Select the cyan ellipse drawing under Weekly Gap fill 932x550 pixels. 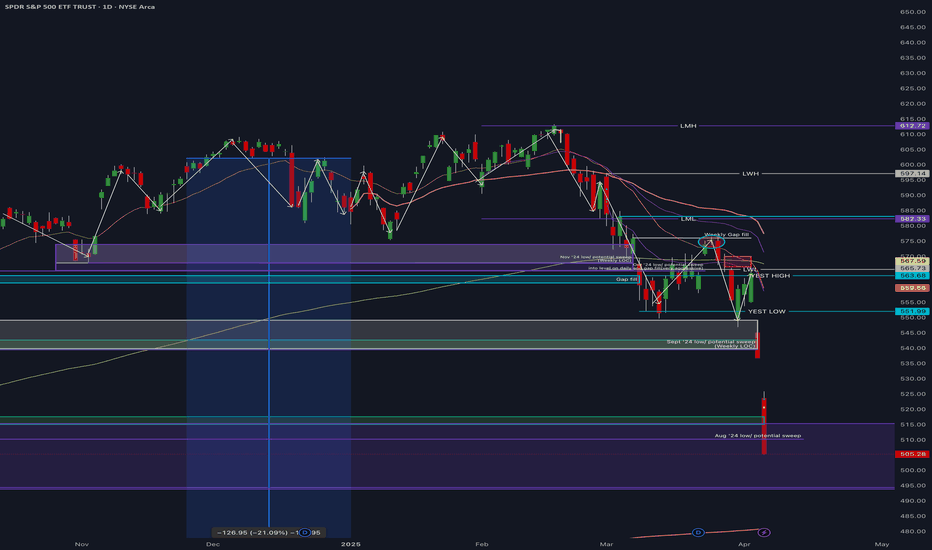711,242
